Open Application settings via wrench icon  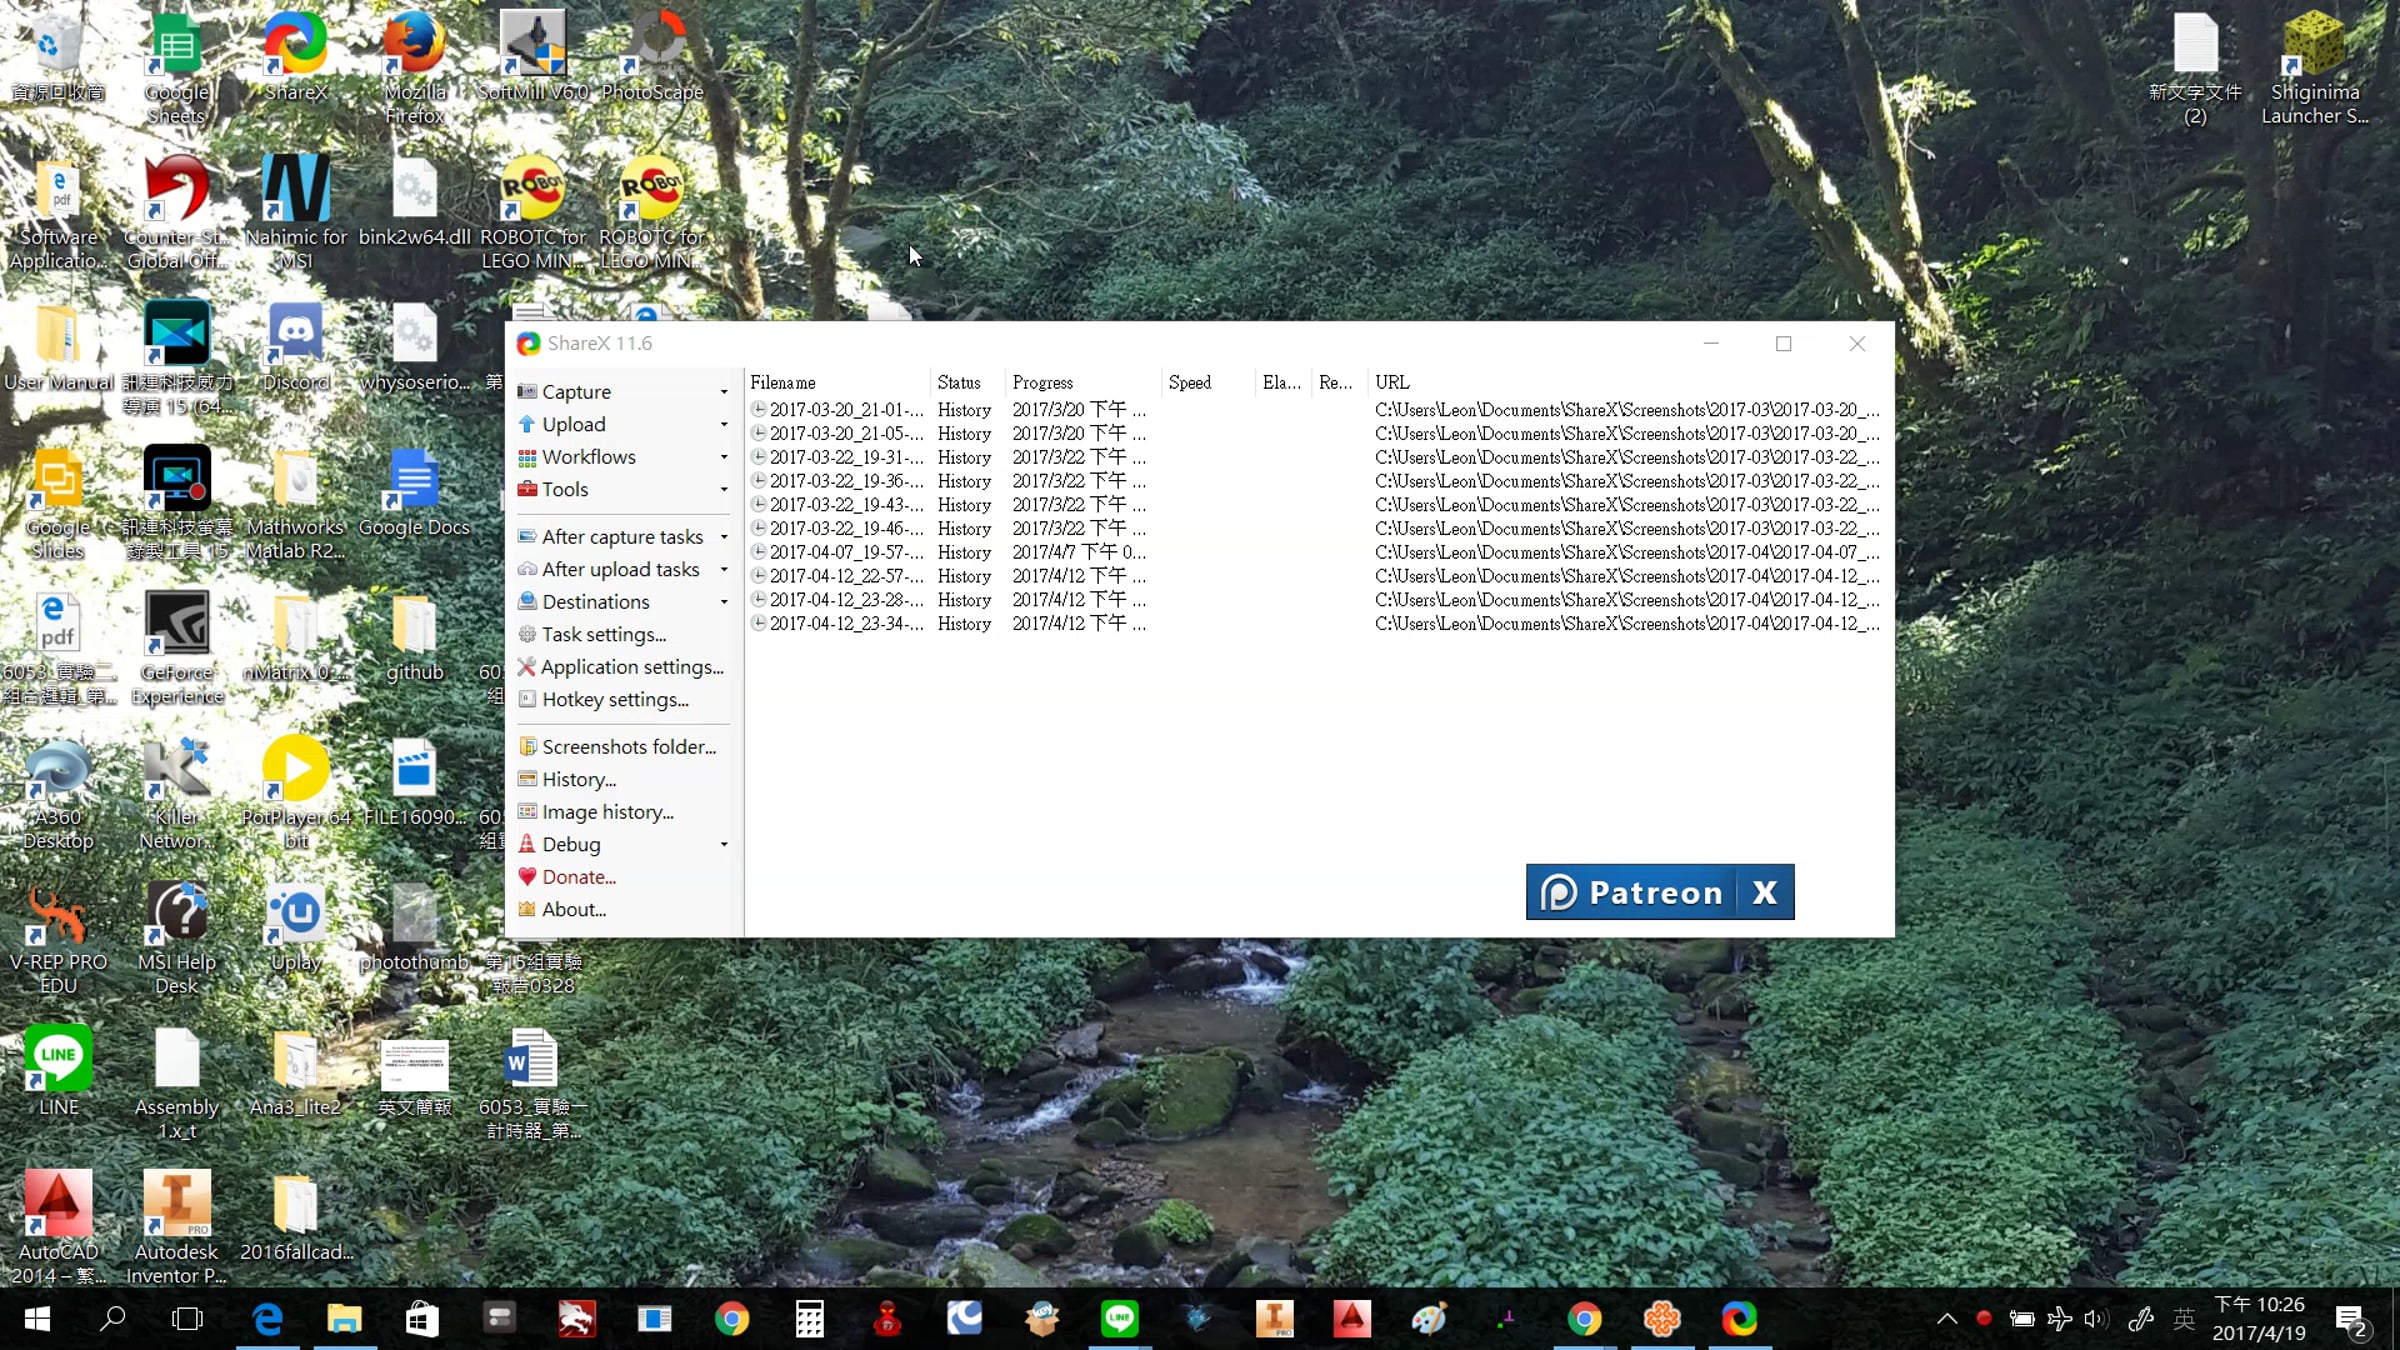click(x=527, y=667)
